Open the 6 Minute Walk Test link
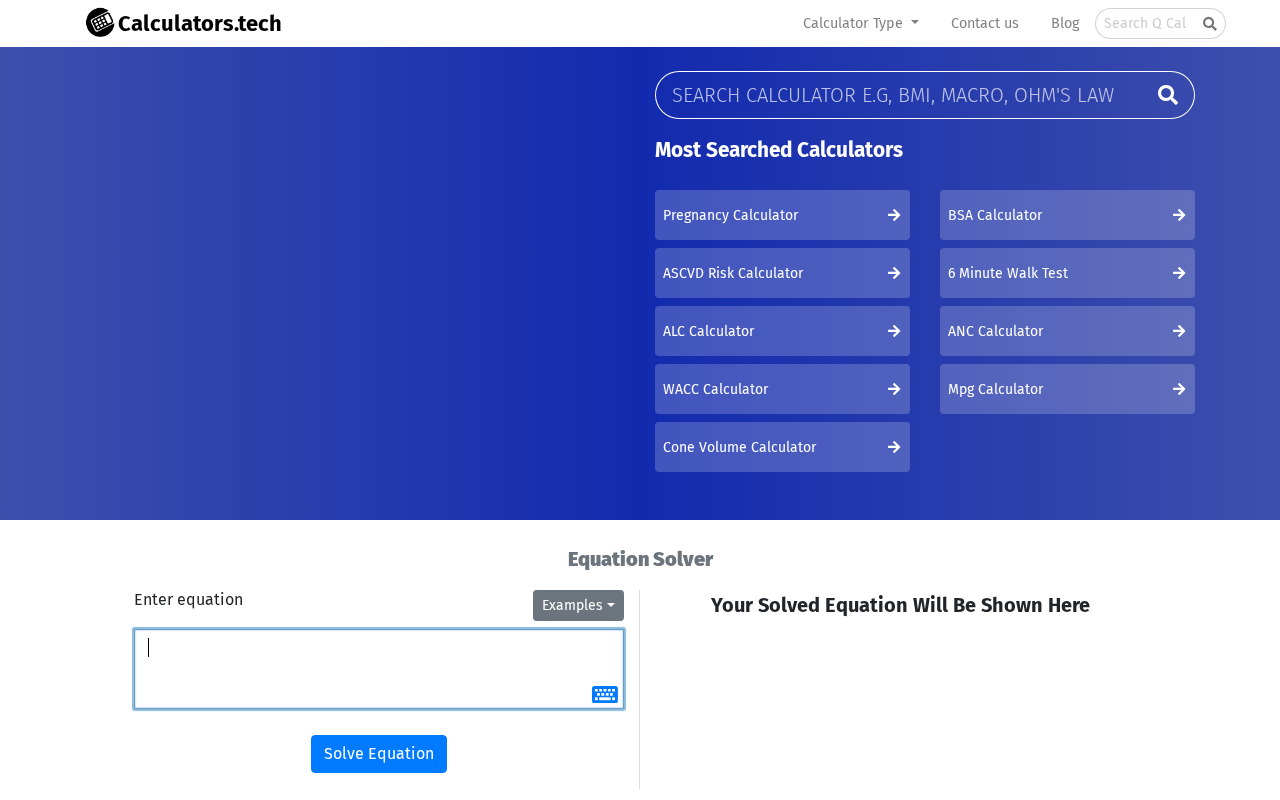The height and width of the screenshot is (800, 1280). click(1008, 273)
